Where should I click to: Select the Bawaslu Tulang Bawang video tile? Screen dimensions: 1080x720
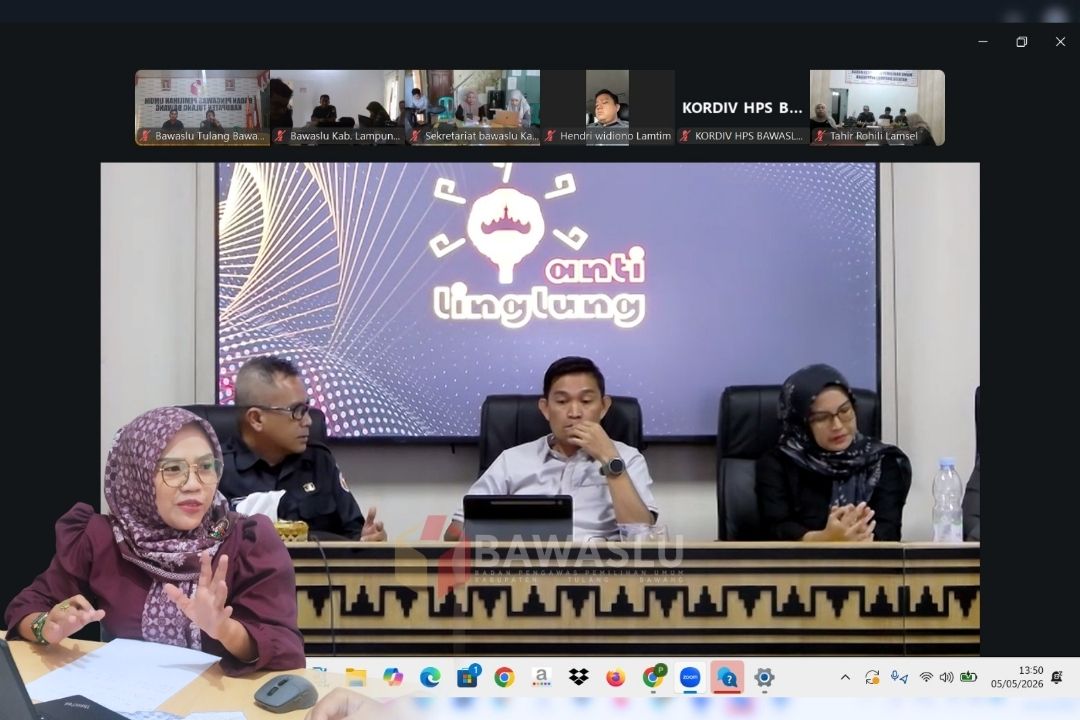tap(202, 107)
